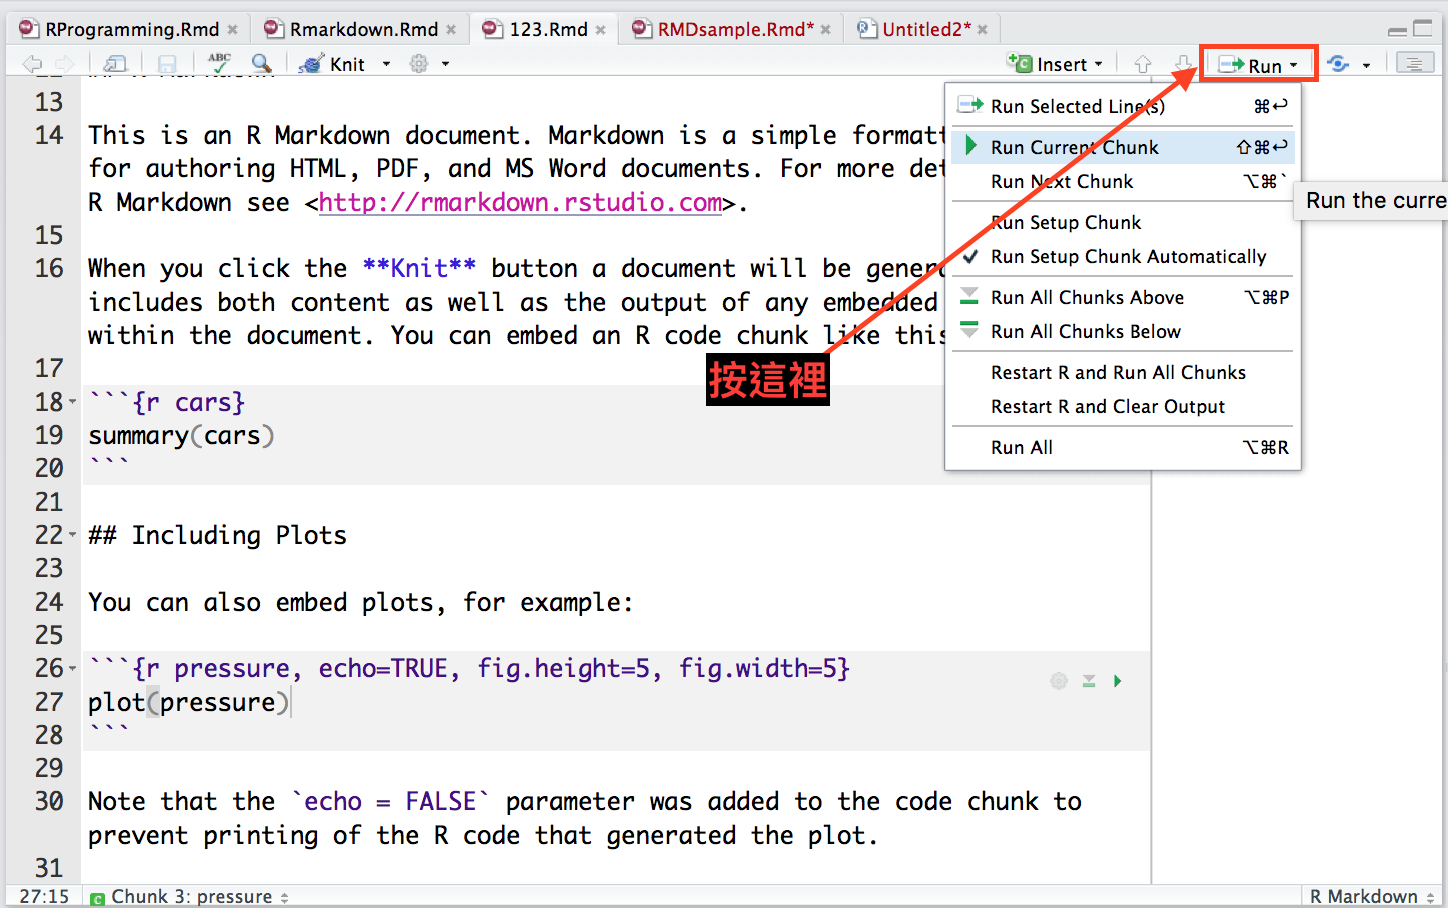This screenshot has width=1448, height=908.
Task: Show the document outline
Action: tap(1414, 64)
